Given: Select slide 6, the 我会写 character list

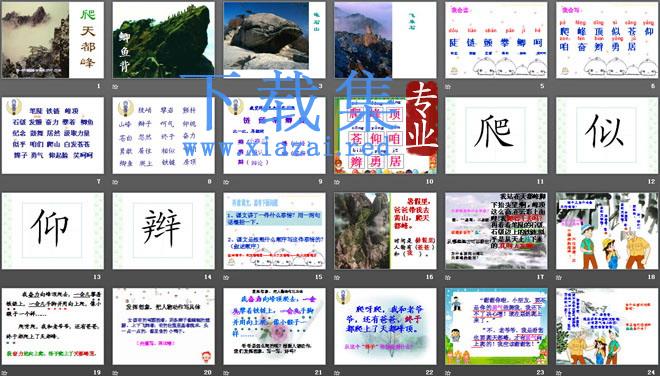Looking at the screenshot, I should point(607,40).
